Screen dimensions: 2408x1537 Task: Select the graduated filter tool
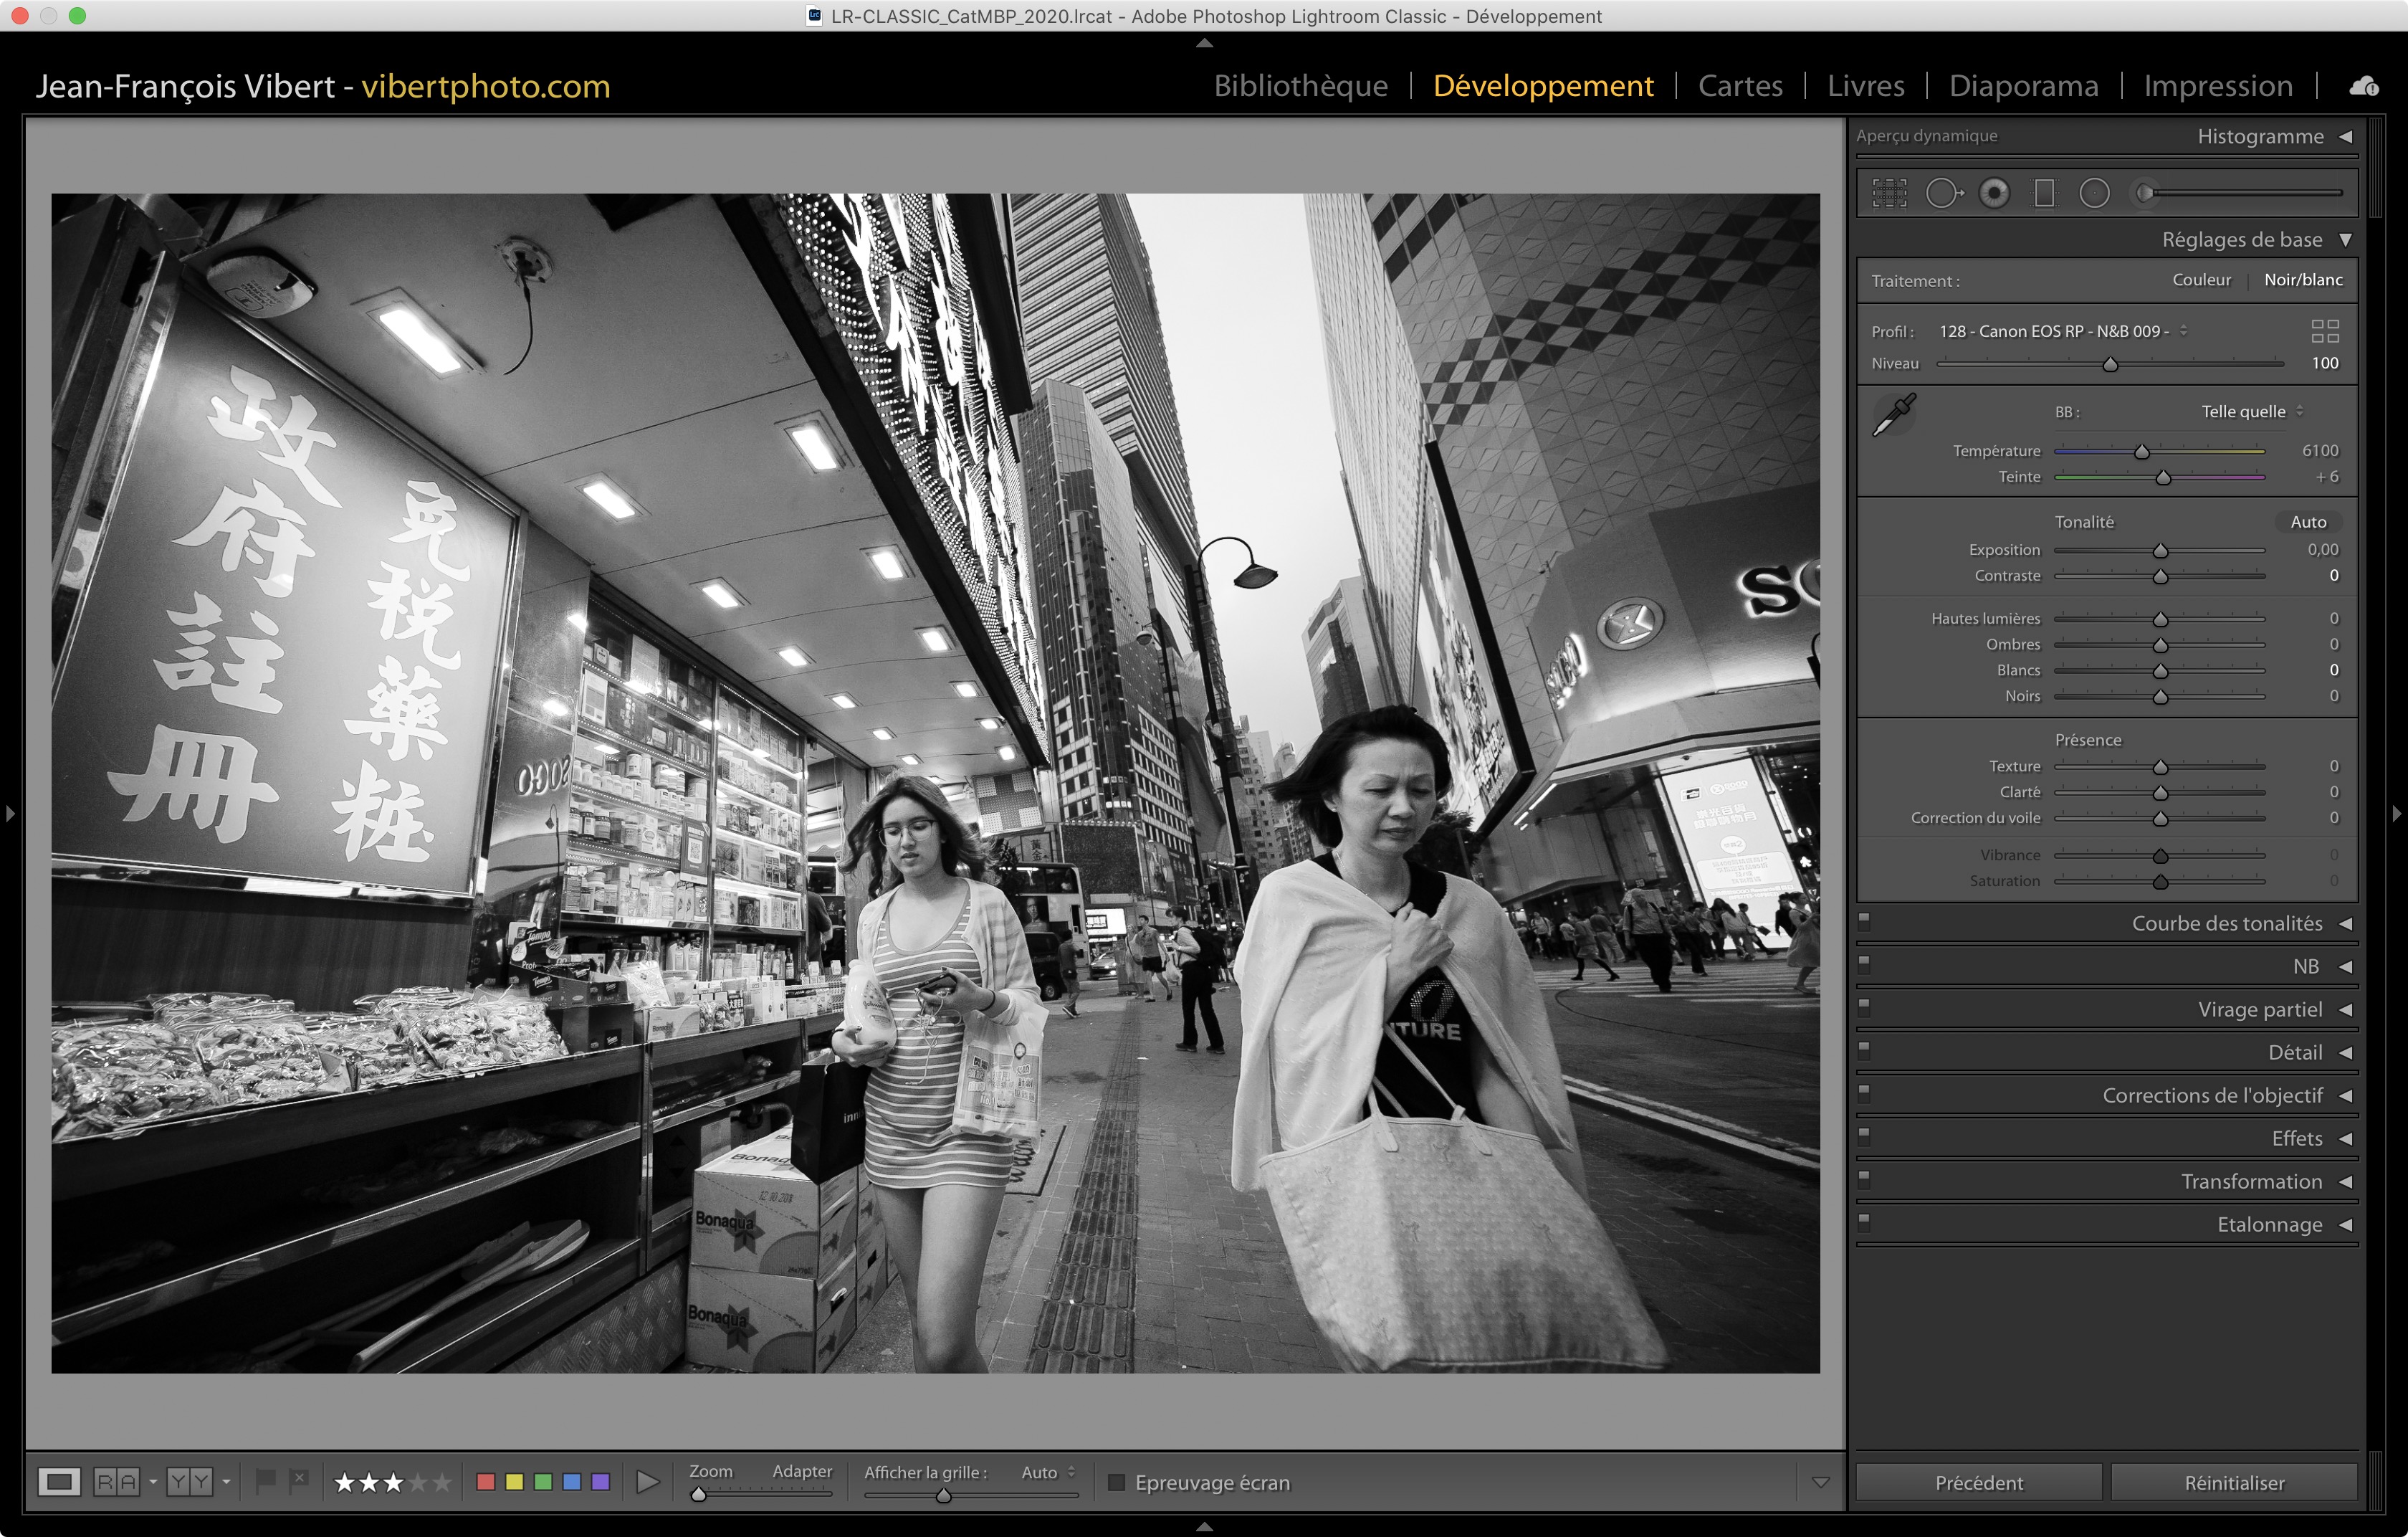point(2044,193)
